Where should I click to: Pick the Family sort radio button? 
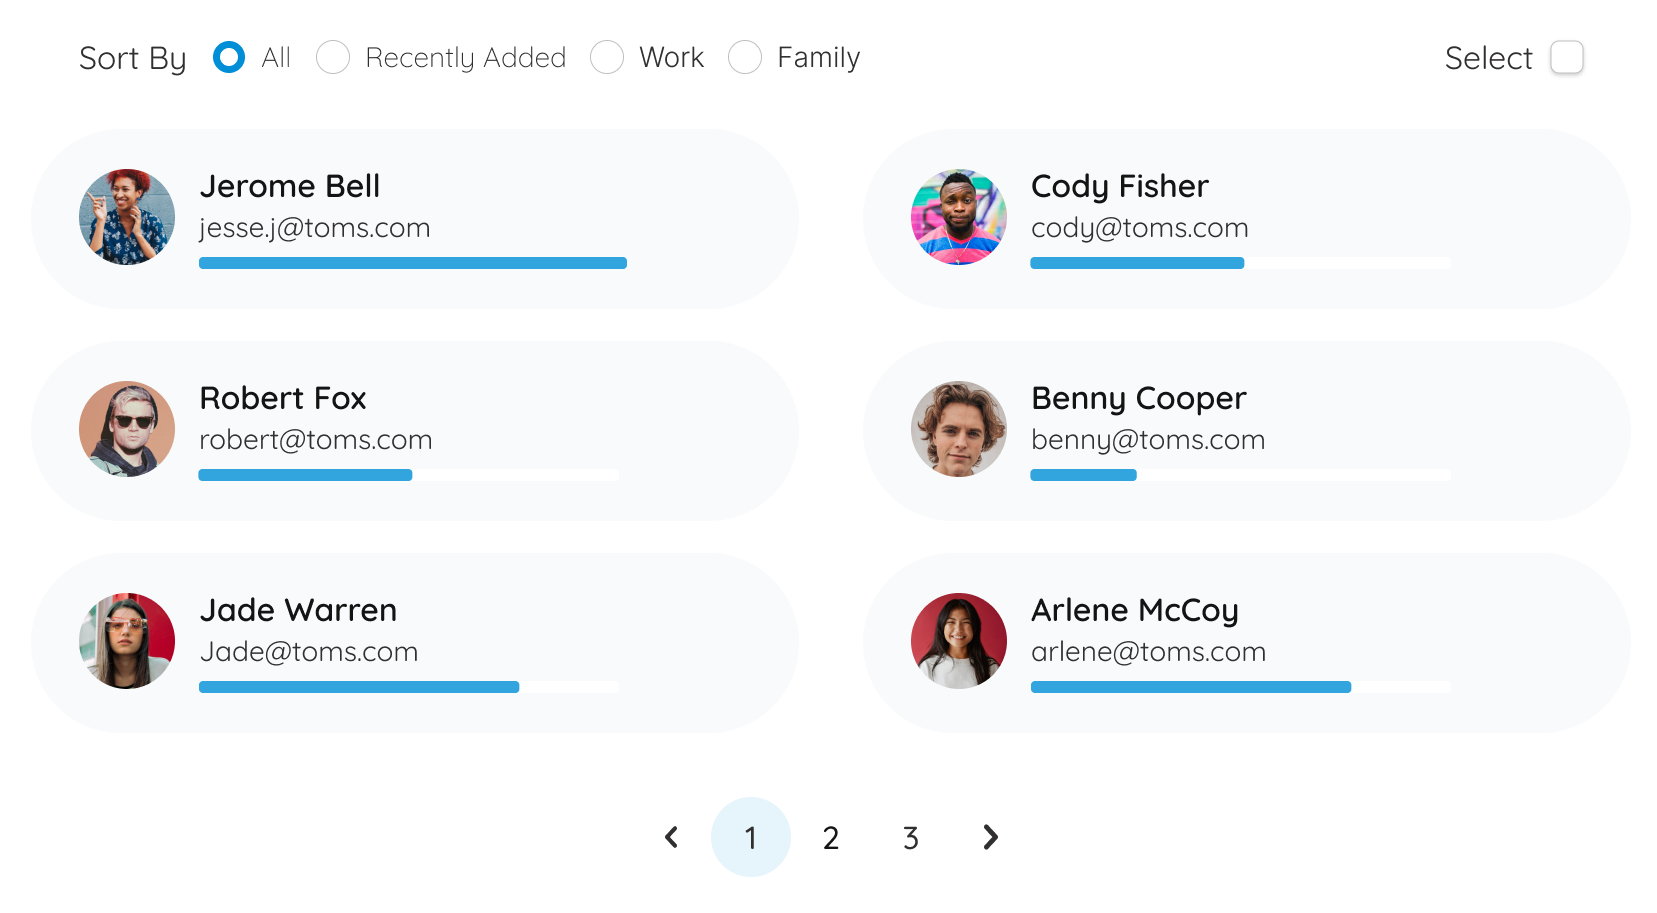pos(745,58)
